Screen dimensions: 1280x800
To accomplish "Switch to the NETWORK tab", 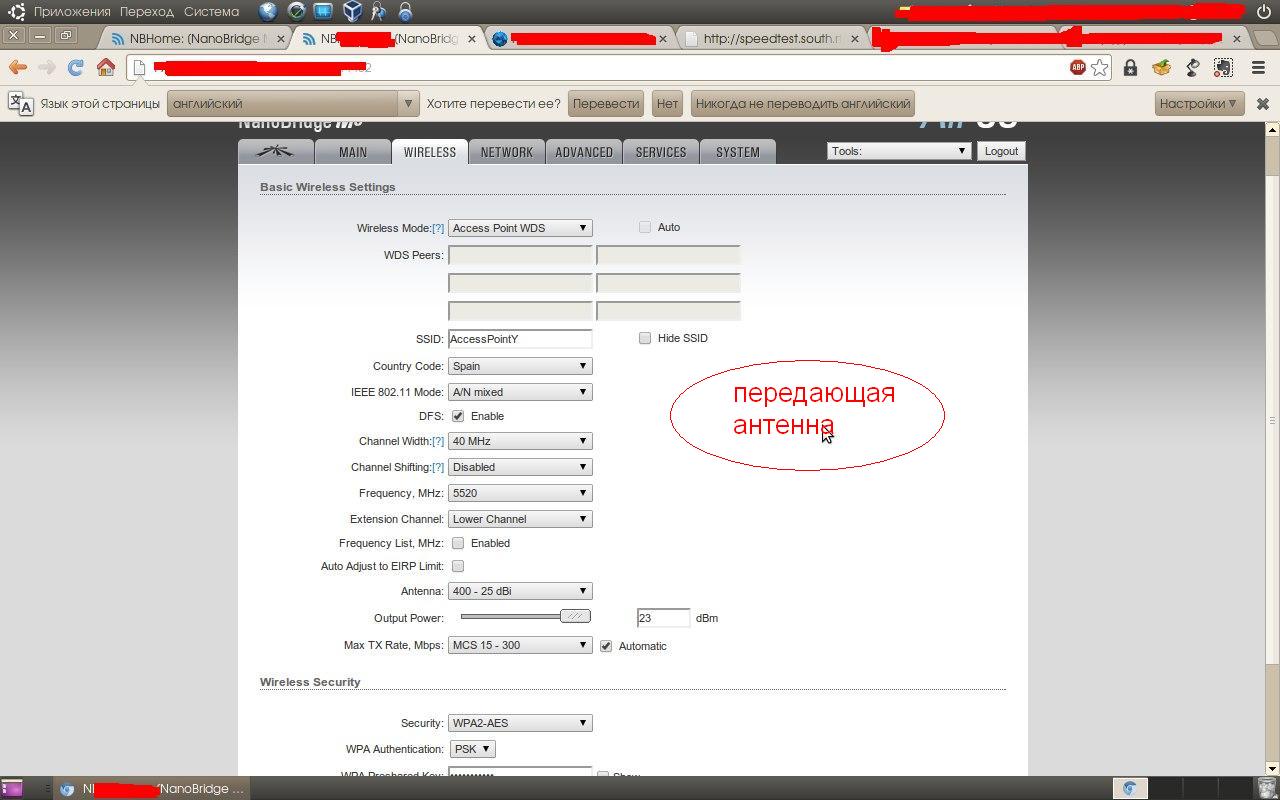I will click(x=507, y=152).
